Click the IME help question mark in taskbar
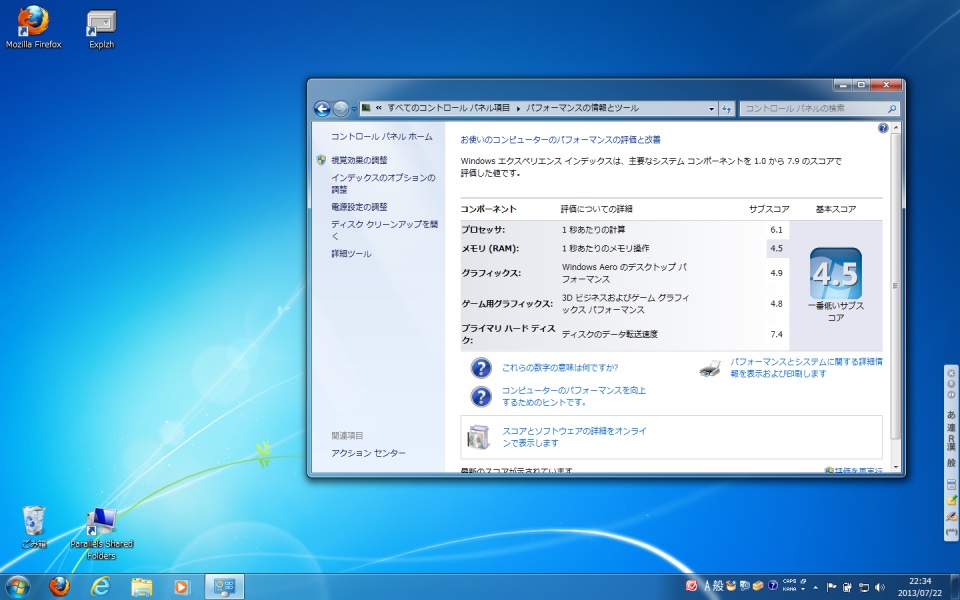 [773, 585]
